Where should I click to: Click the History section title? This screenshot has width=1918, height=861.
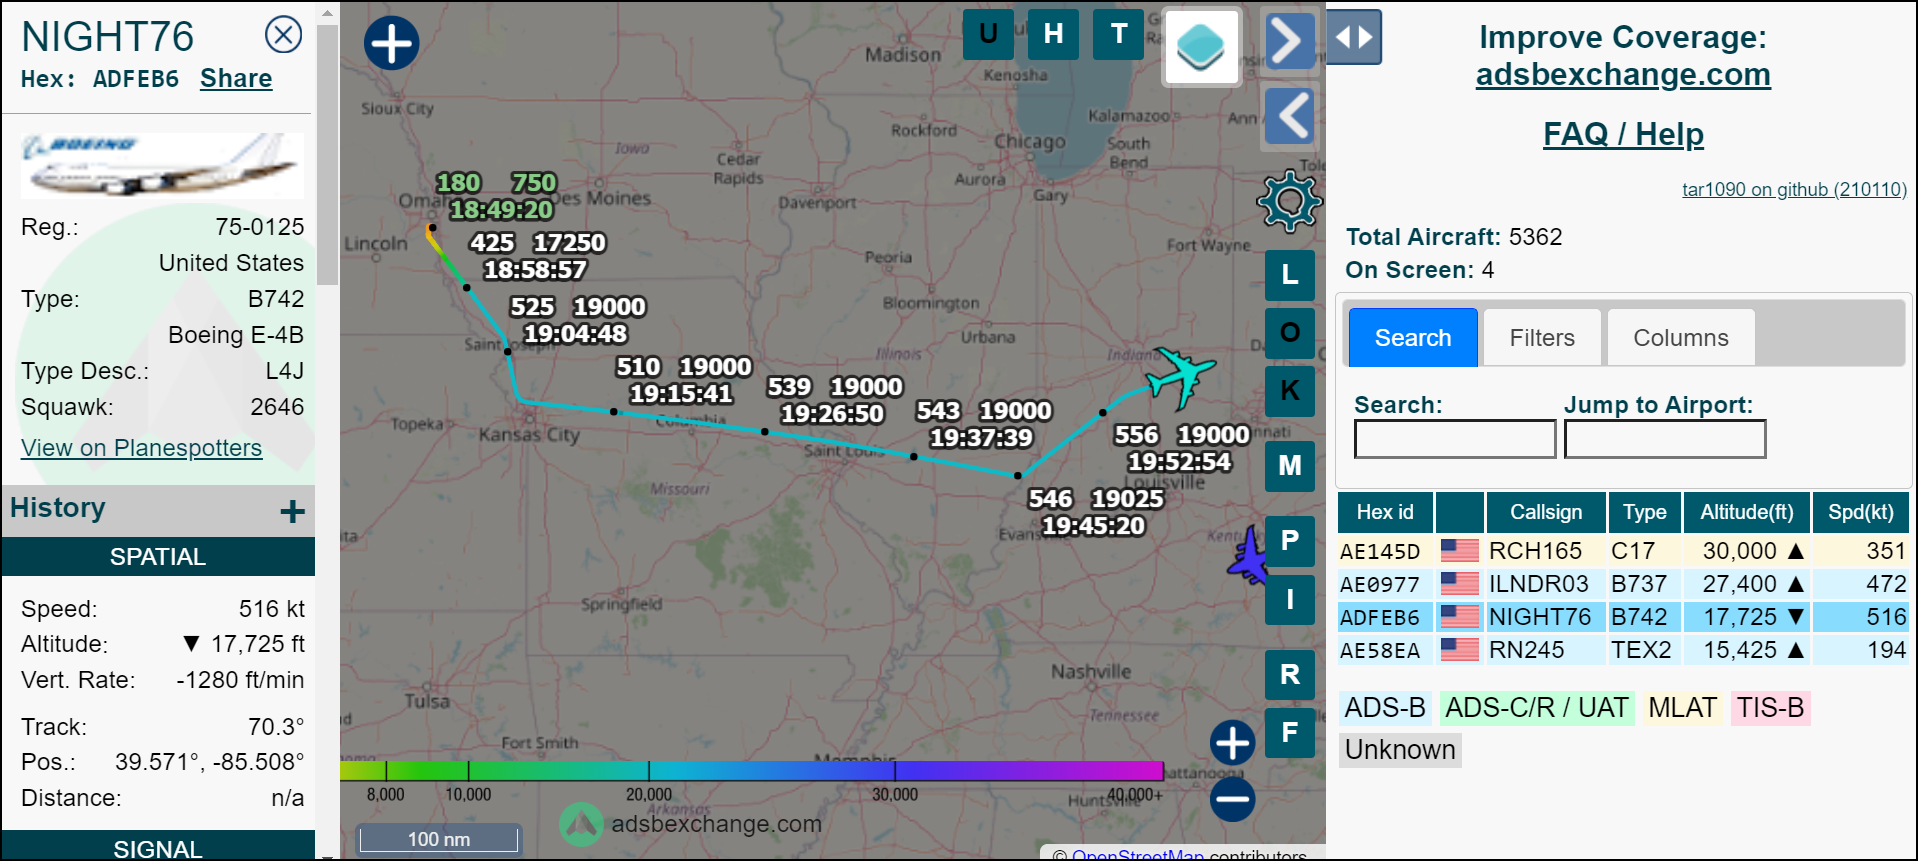[58, 508]
